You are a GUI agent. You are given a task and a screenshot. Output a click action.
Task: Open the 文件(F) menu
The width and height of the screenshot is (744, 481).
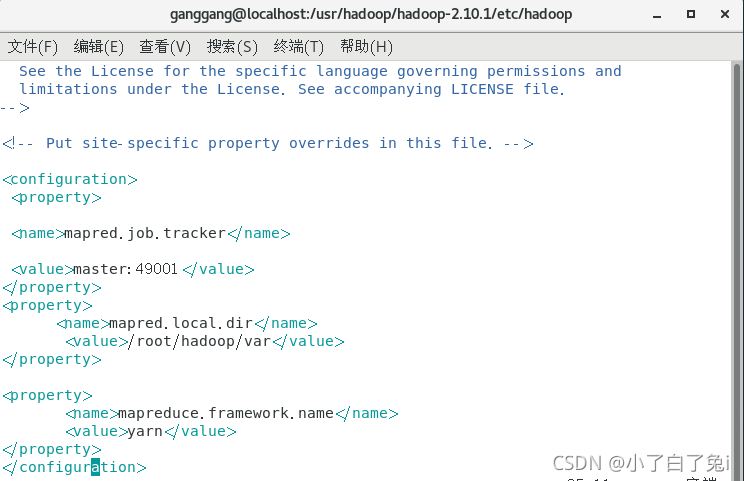point(32,47)
